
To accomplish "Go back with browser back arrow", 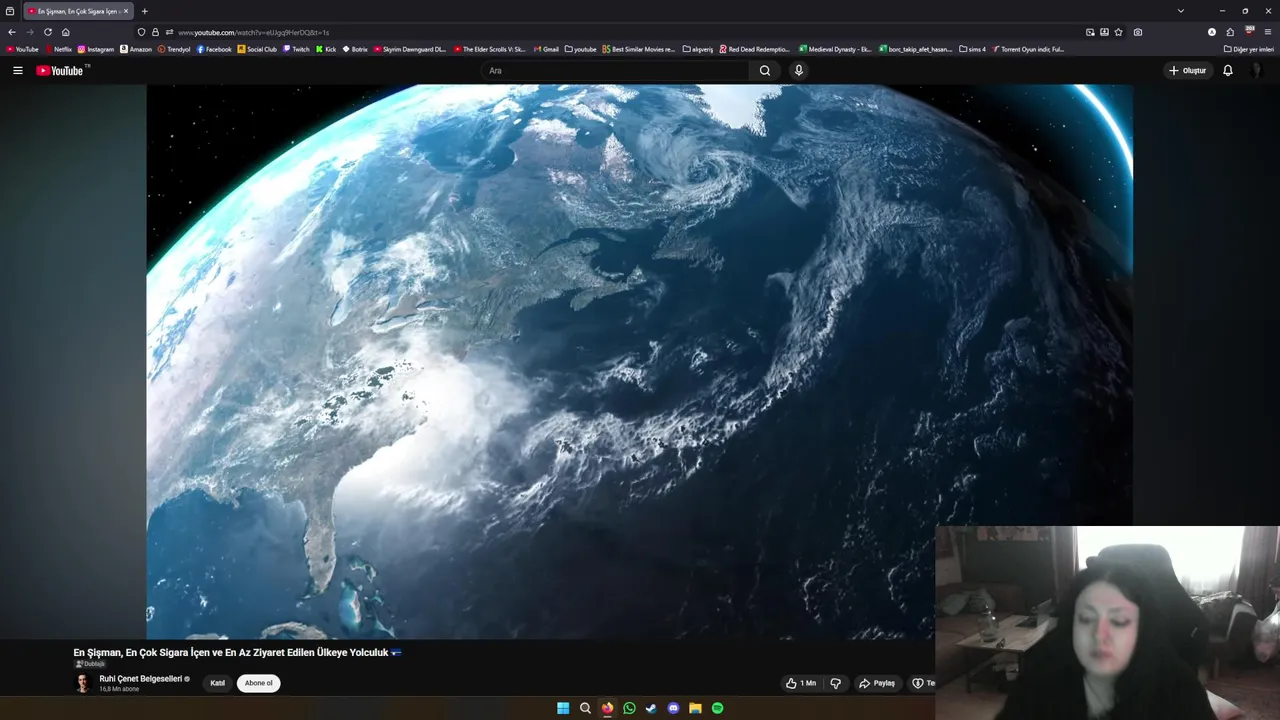I will pyautogui.click(x=12, y=32).
